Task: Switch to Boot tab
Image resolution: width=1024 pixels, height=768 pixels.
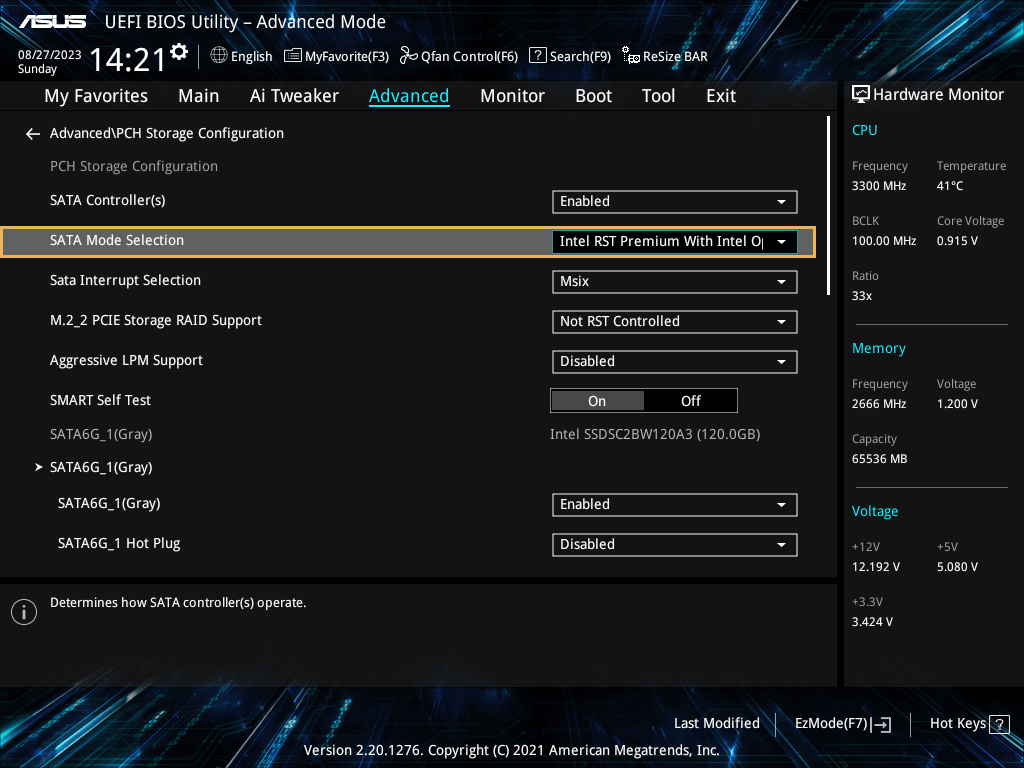Action: click(x=593, y=96)
